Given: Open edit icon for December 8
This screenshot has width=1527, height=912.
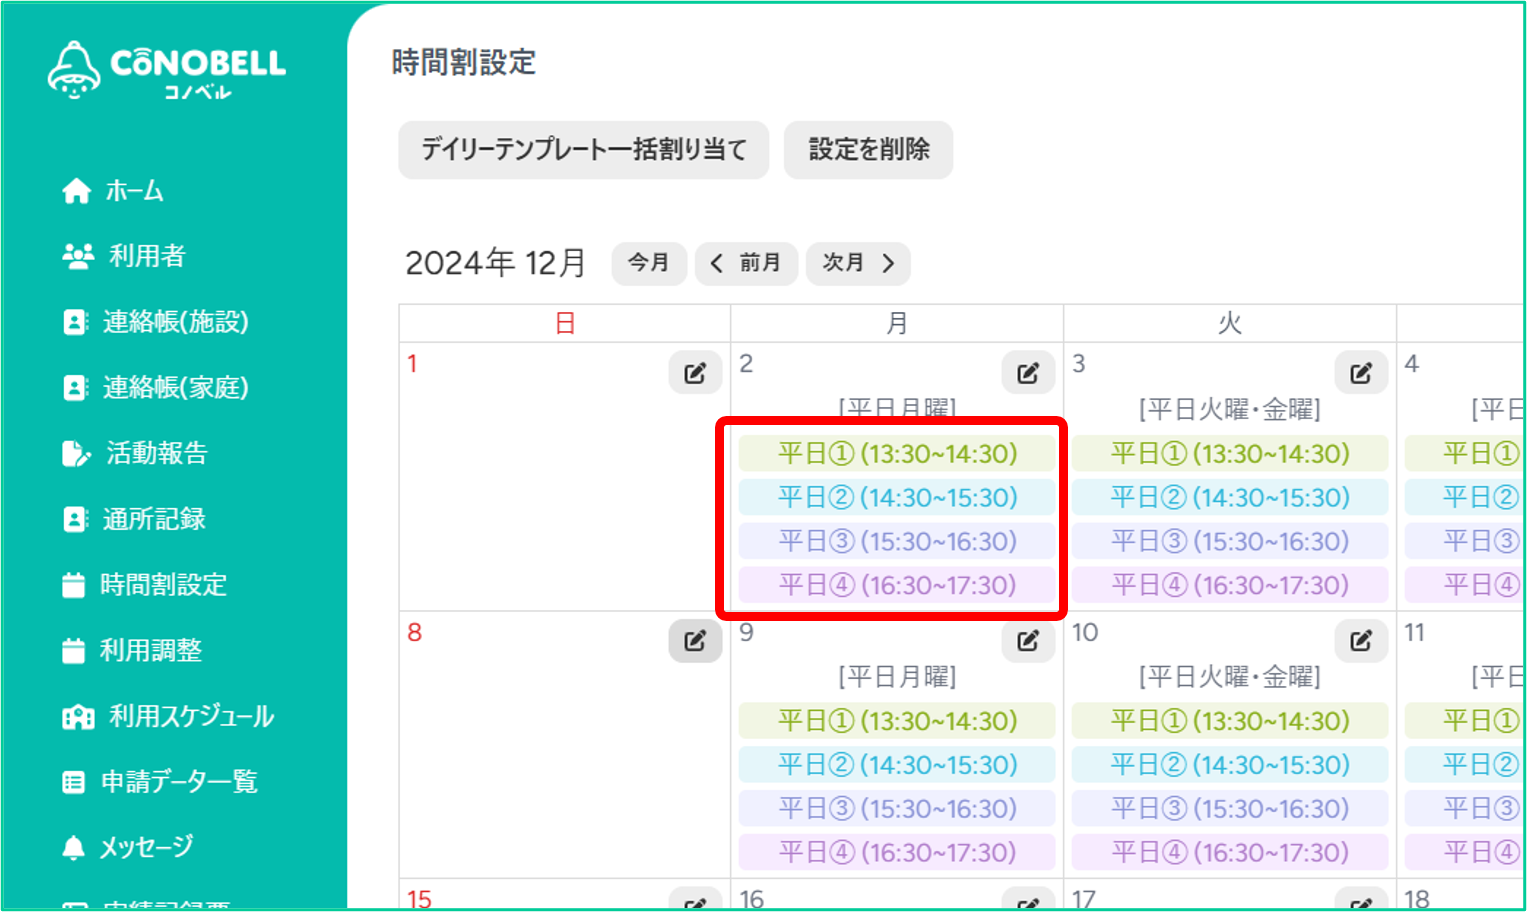Looking at the screenshot, I should click(695, 641).
